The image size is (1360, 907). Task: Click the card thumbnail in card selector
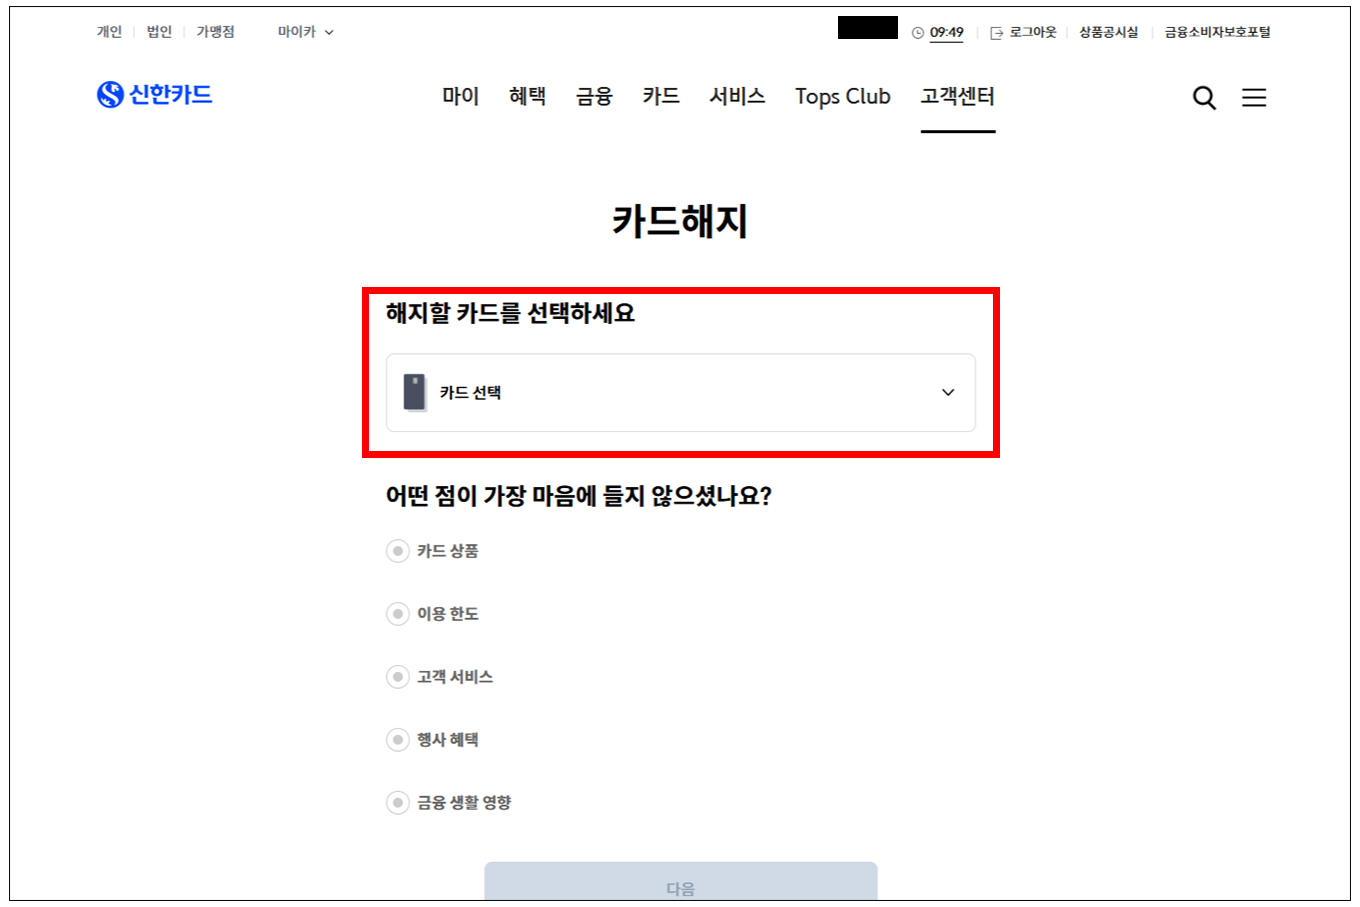[x=415, y=393]
